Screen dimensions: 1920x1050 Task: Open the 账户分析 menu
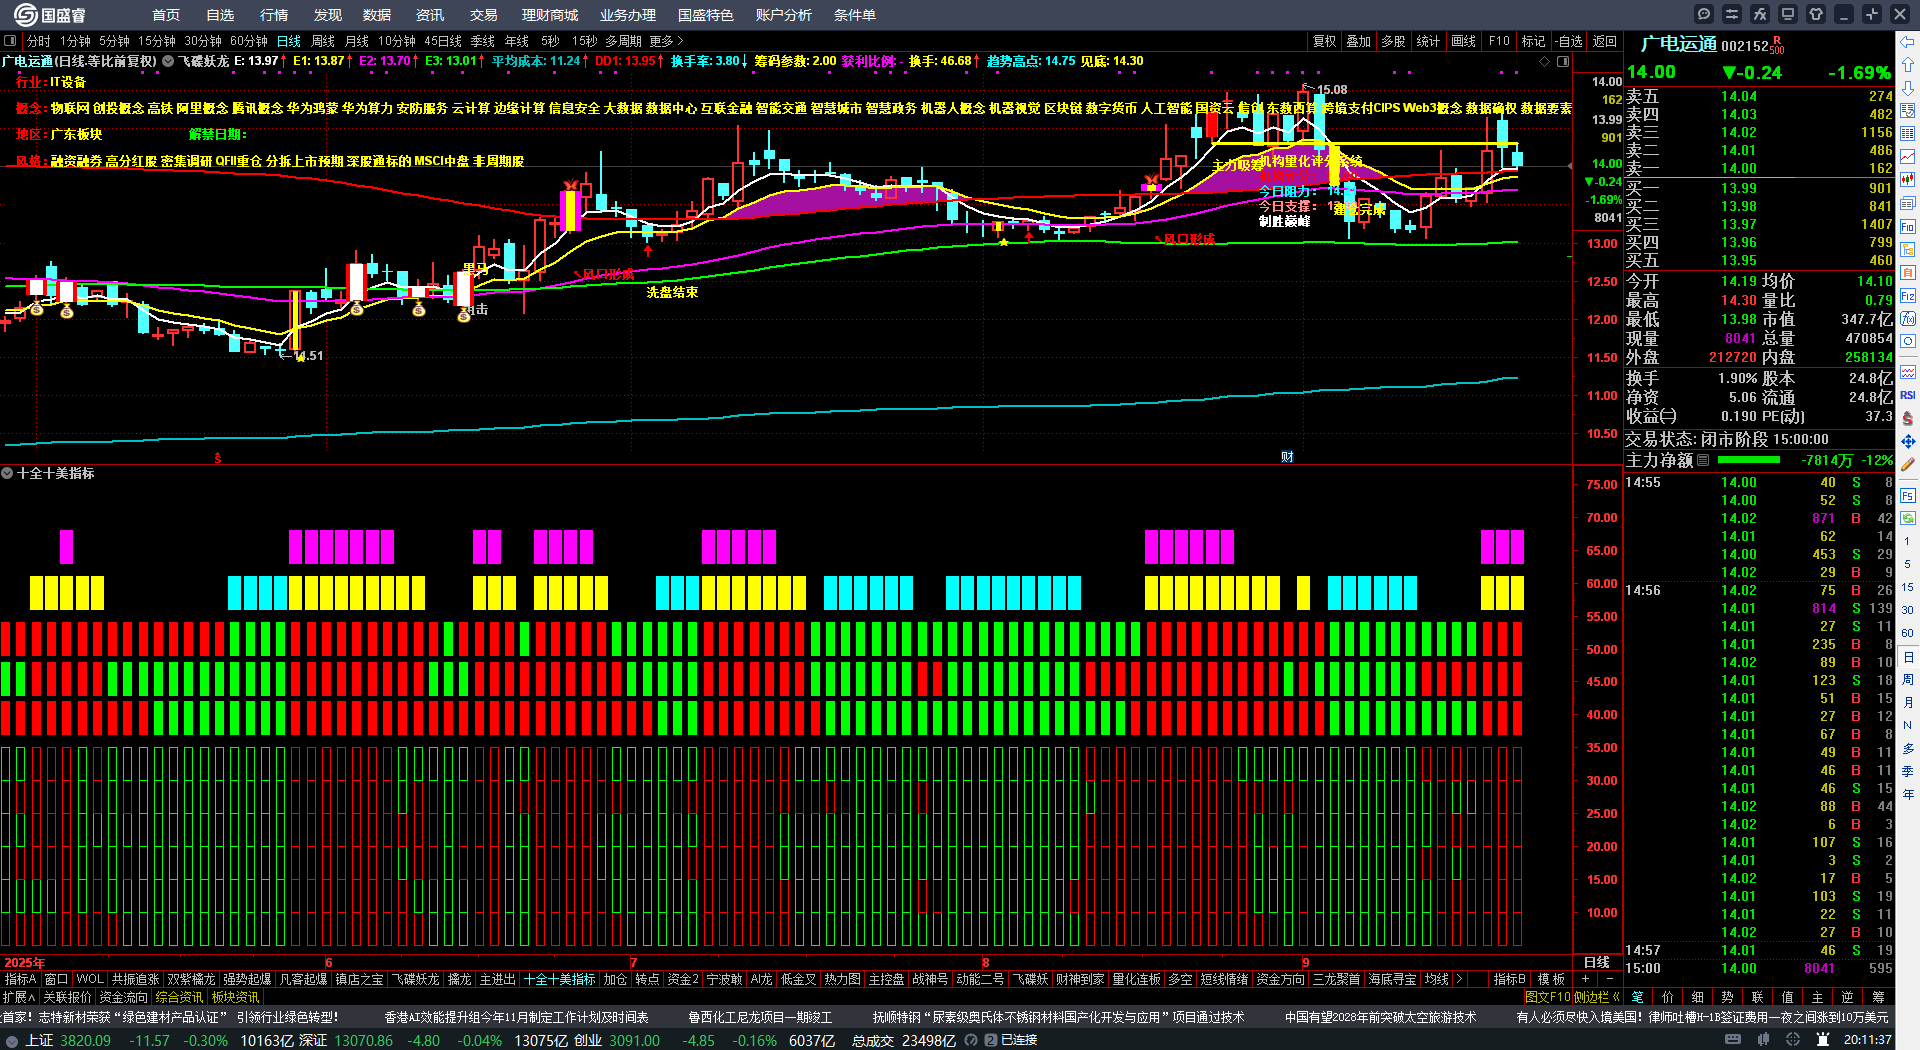[784, 15]
